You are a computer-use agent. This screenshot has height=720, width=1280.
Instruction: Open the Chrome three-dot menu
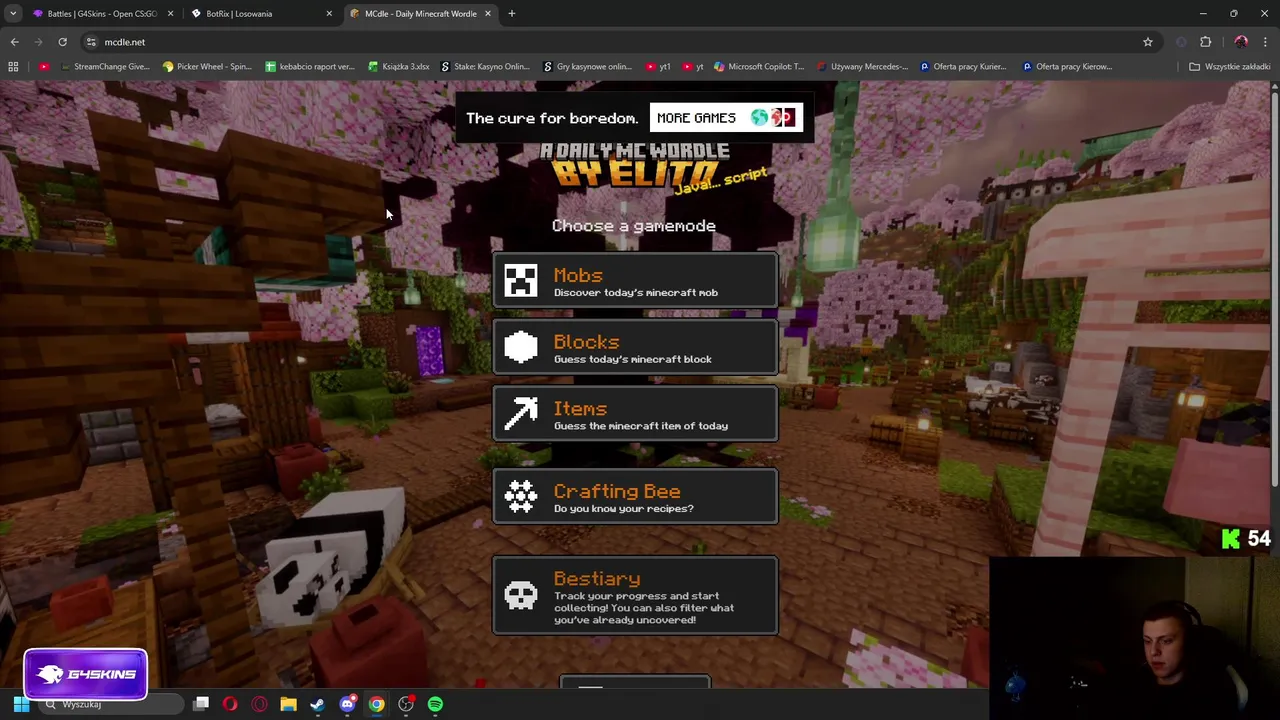[x=1265, y=42]
